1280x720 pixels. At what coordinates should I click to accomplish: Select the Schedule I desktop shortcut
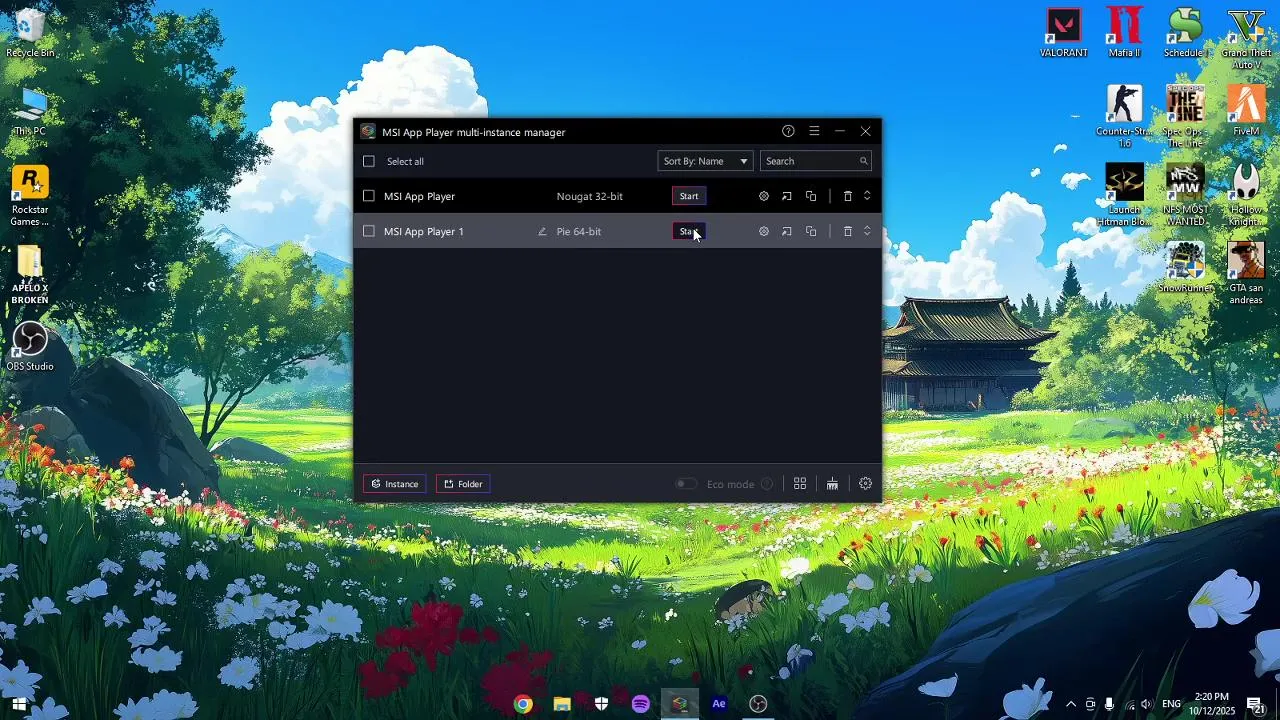1185,34
